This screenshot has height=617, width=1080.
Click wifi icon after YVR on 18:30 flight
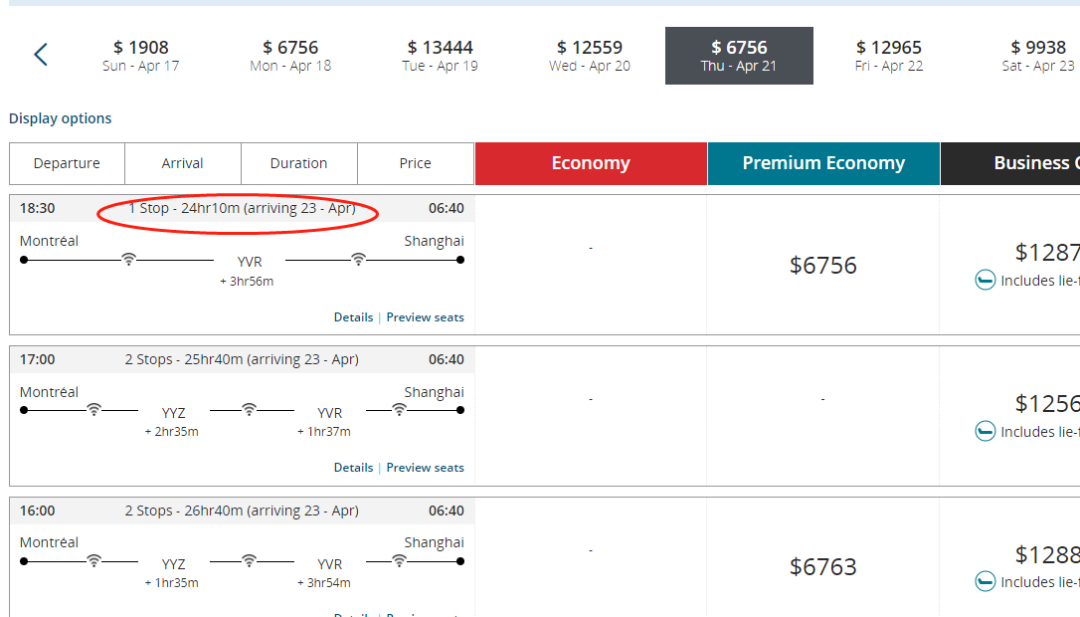[358, 259]
